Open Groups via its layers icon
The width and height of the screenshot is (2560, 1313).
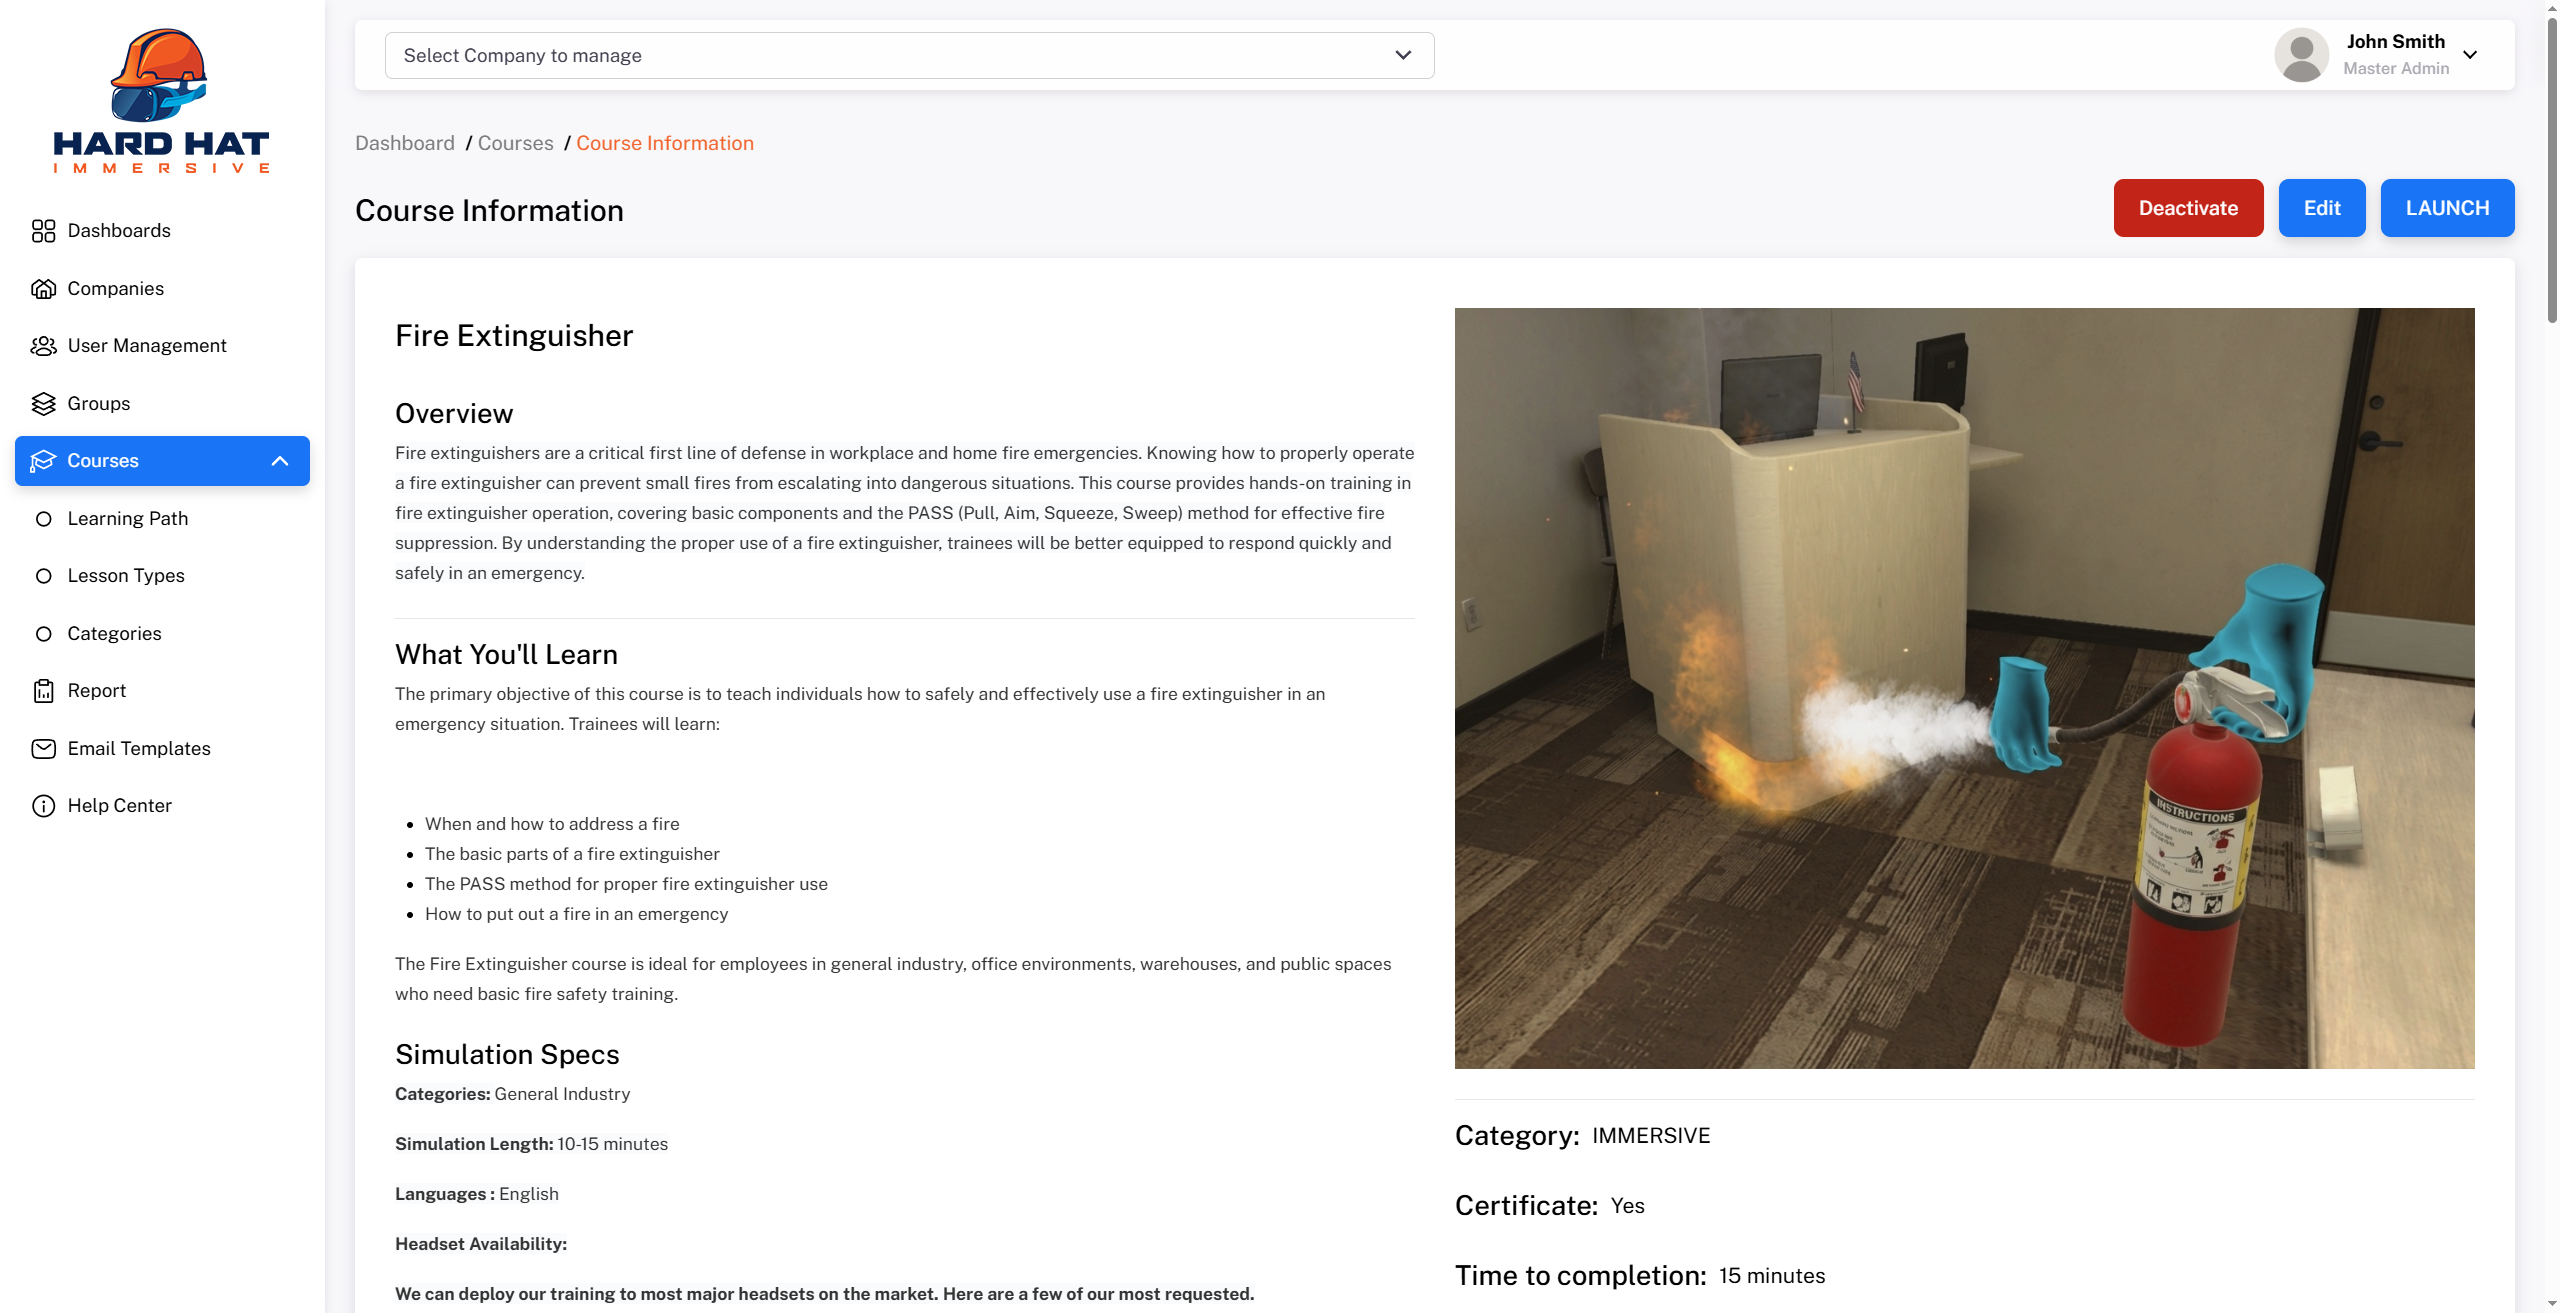click(43, 403)
